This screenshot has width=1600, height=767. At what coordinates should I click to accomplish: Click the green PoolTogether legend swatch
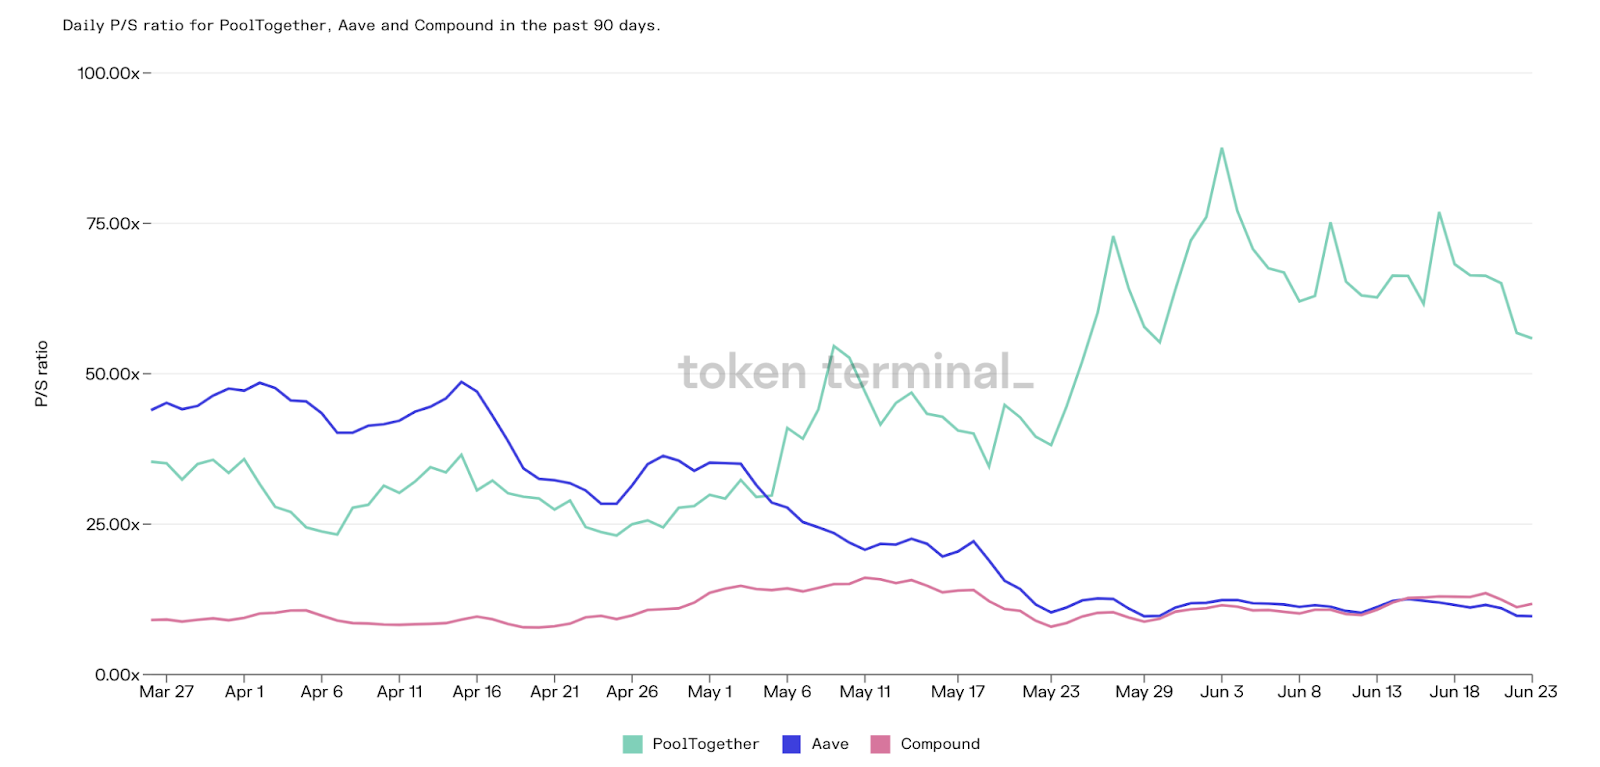click(632, 744)
